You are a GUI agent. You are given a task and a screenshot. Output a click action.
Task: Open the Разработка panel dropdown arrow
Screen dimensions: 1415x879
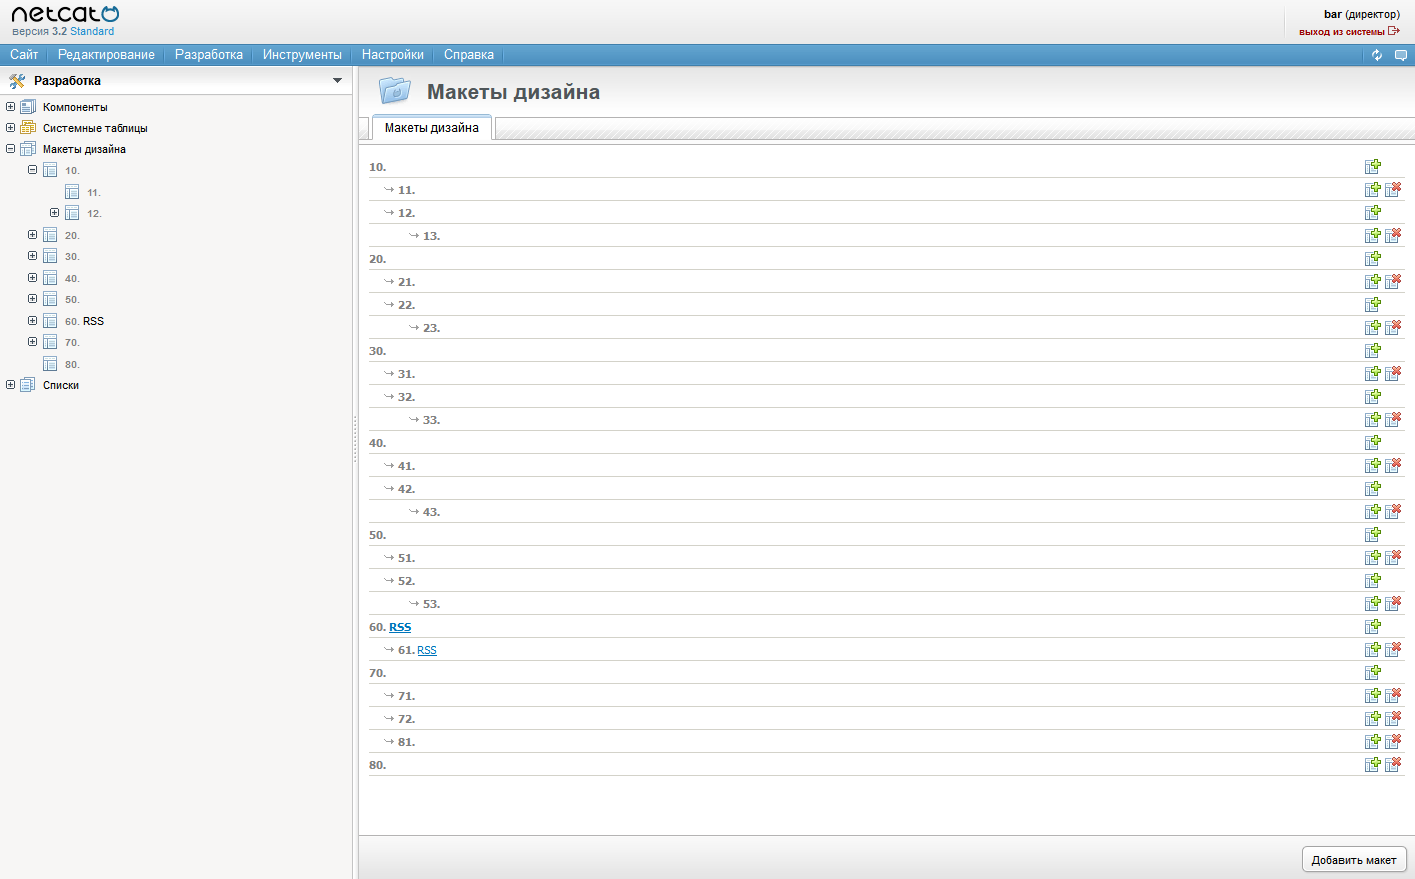tap(337, 81)
